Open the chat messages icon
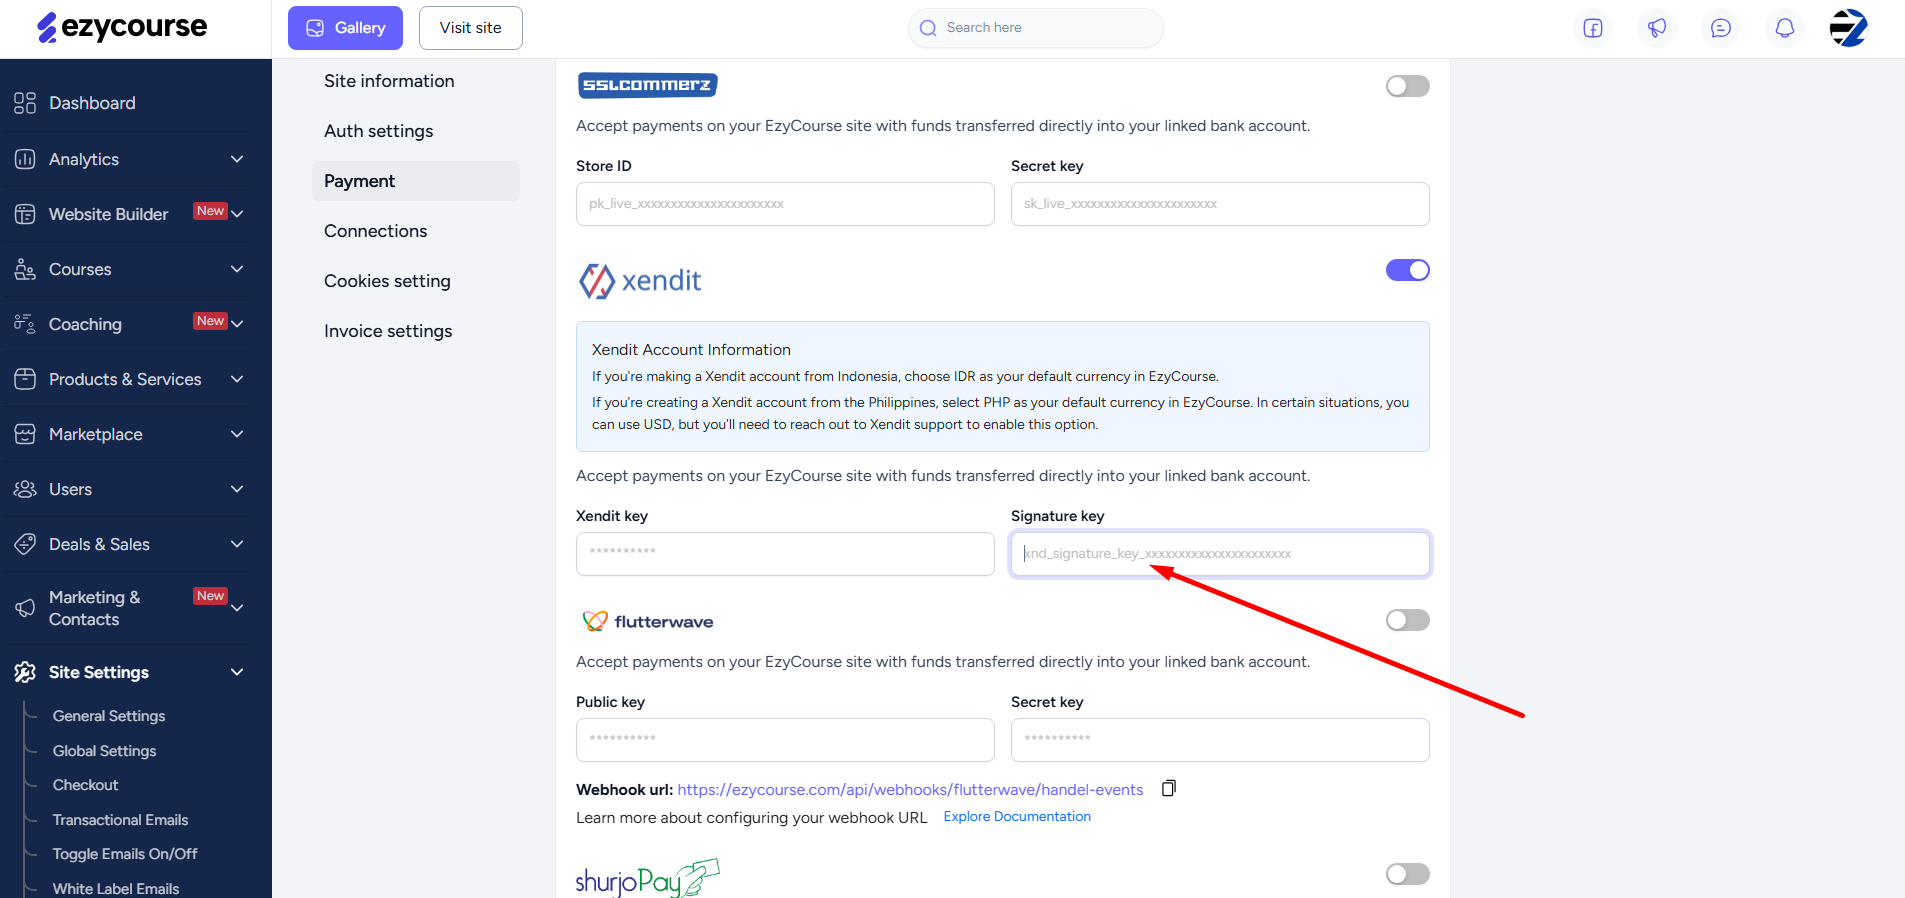The height and width of the screenshot is (898, 1905). point(1721,28)
